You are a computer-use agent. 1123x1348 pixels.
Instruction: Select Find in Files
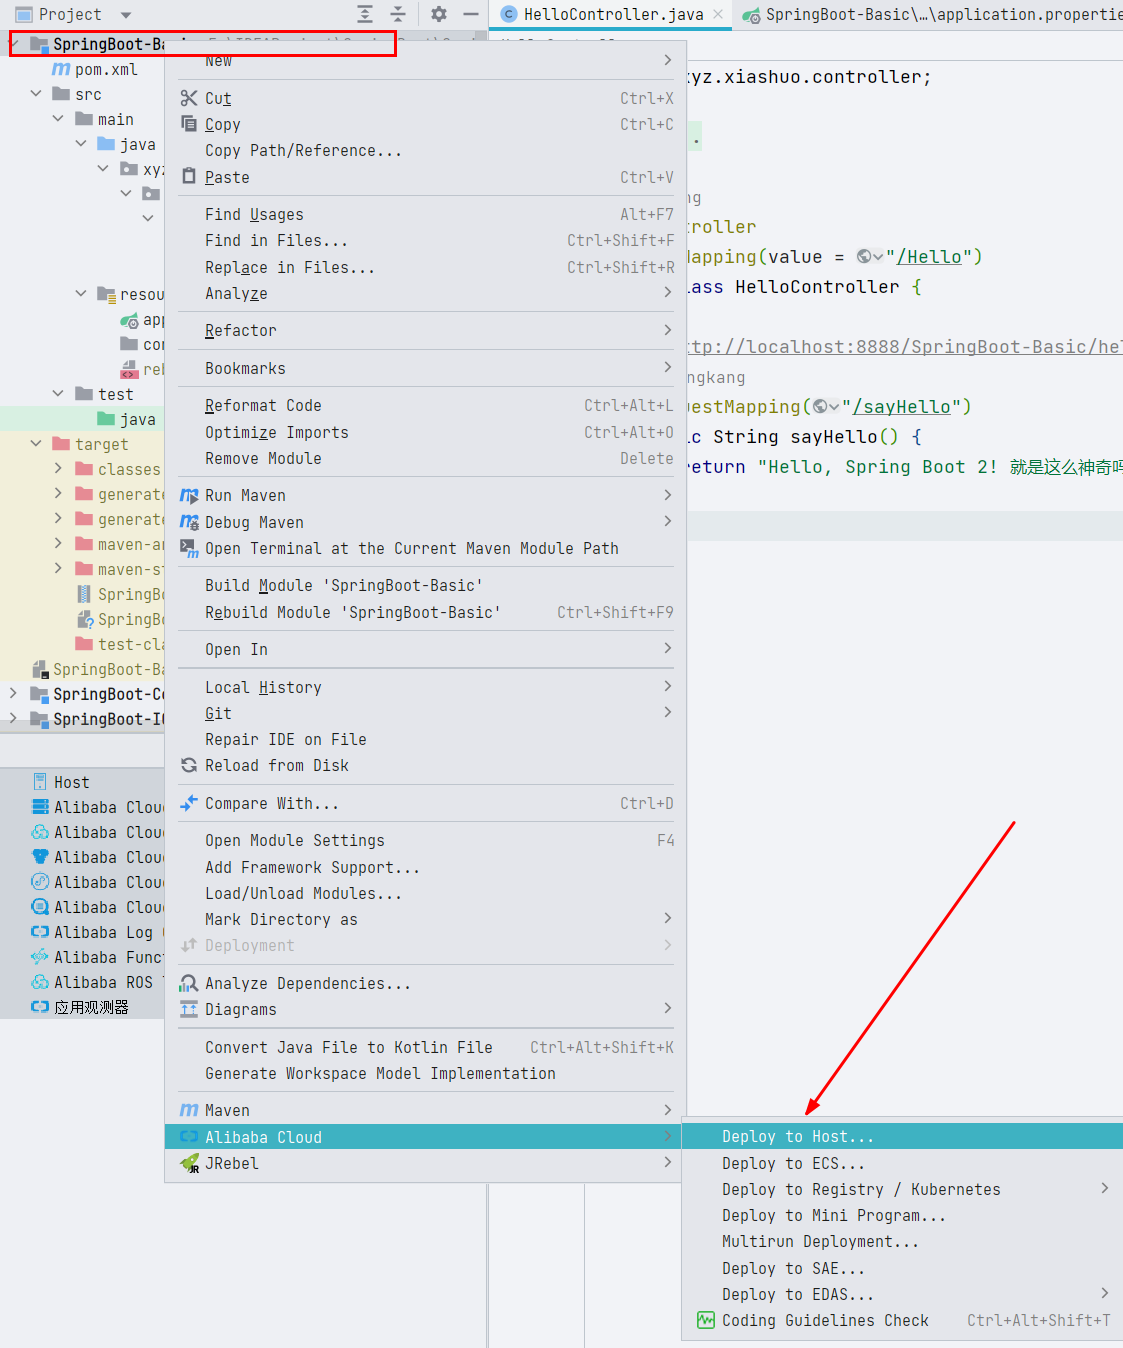(425, 240)
